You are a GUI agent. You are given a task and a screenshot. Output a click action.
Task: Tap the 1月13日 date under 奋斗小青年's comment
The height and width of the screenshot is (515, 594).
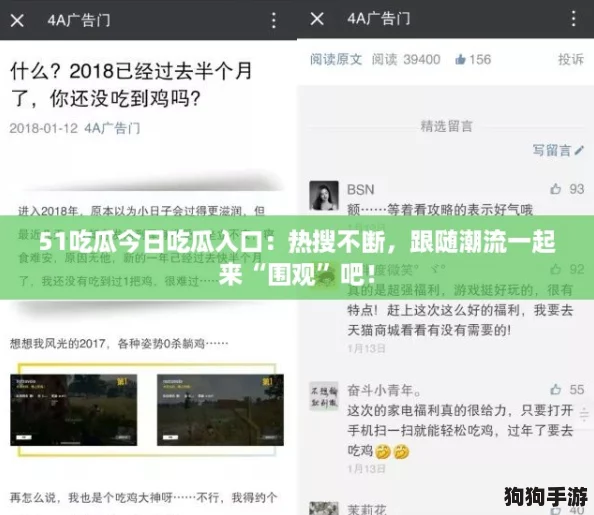(366, 469)
